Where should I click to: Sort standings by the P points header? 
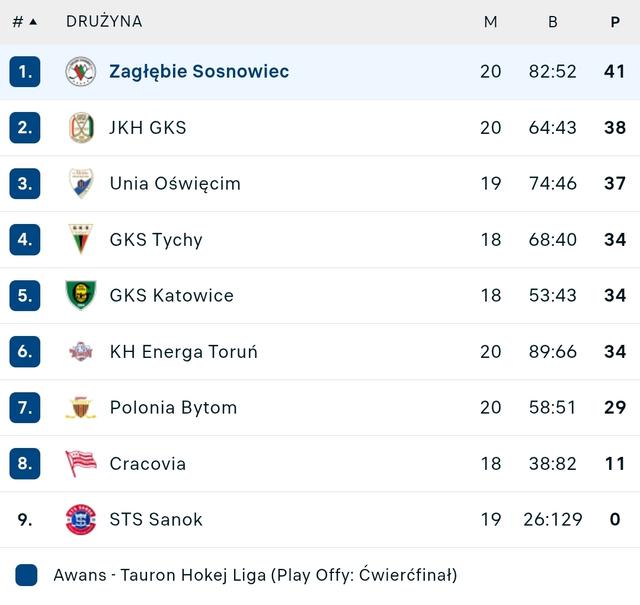click(615, 22)
